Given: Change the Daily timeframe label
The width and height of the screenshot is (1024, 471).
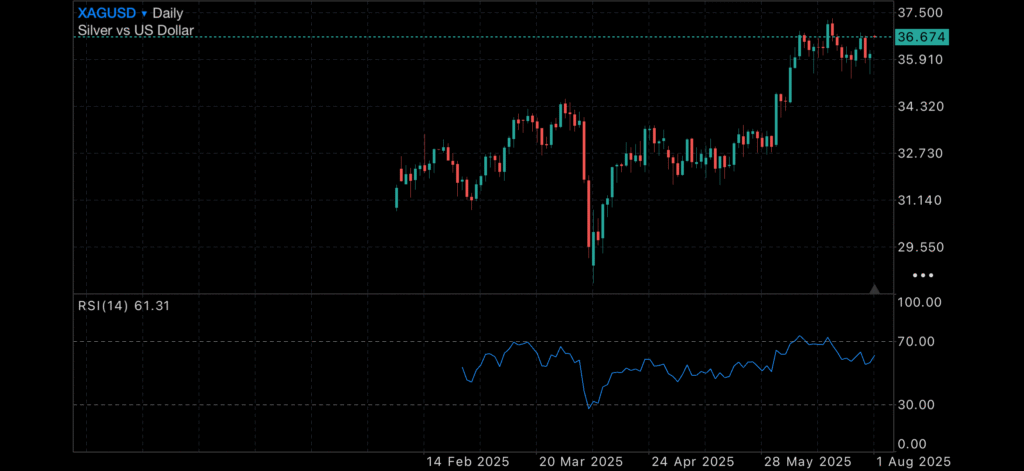Looking at the screenshot, I should [168, 13].
